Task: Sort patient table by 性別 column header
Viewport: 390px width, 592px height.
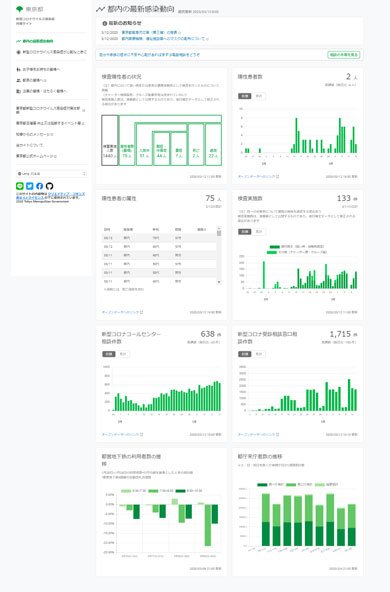Action: pos(178,229)
